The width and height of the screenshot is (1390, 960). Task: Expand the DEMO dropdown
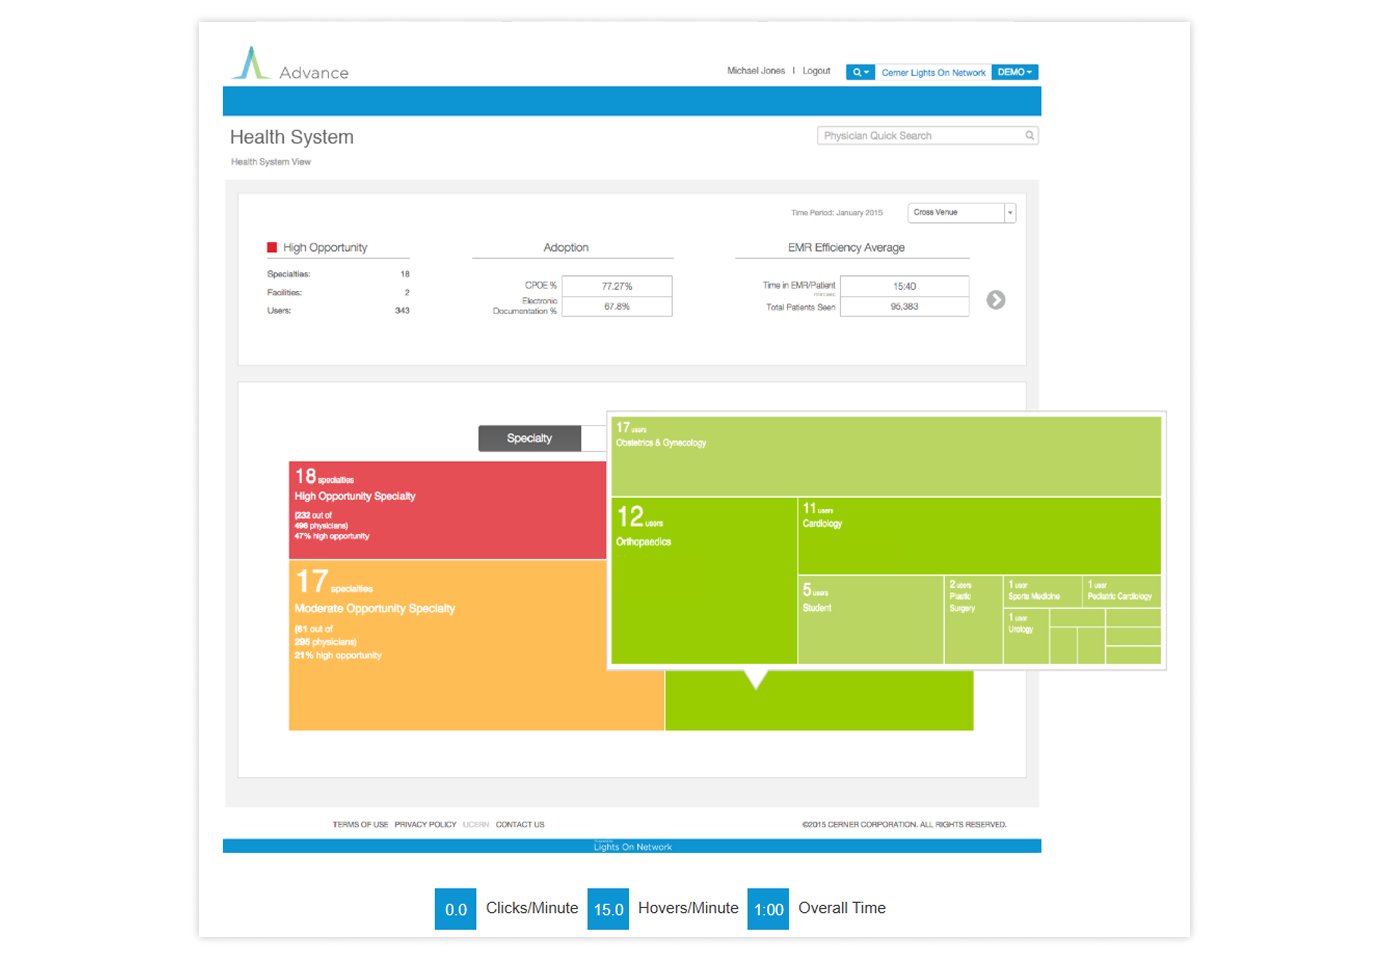click(1014, 71)
